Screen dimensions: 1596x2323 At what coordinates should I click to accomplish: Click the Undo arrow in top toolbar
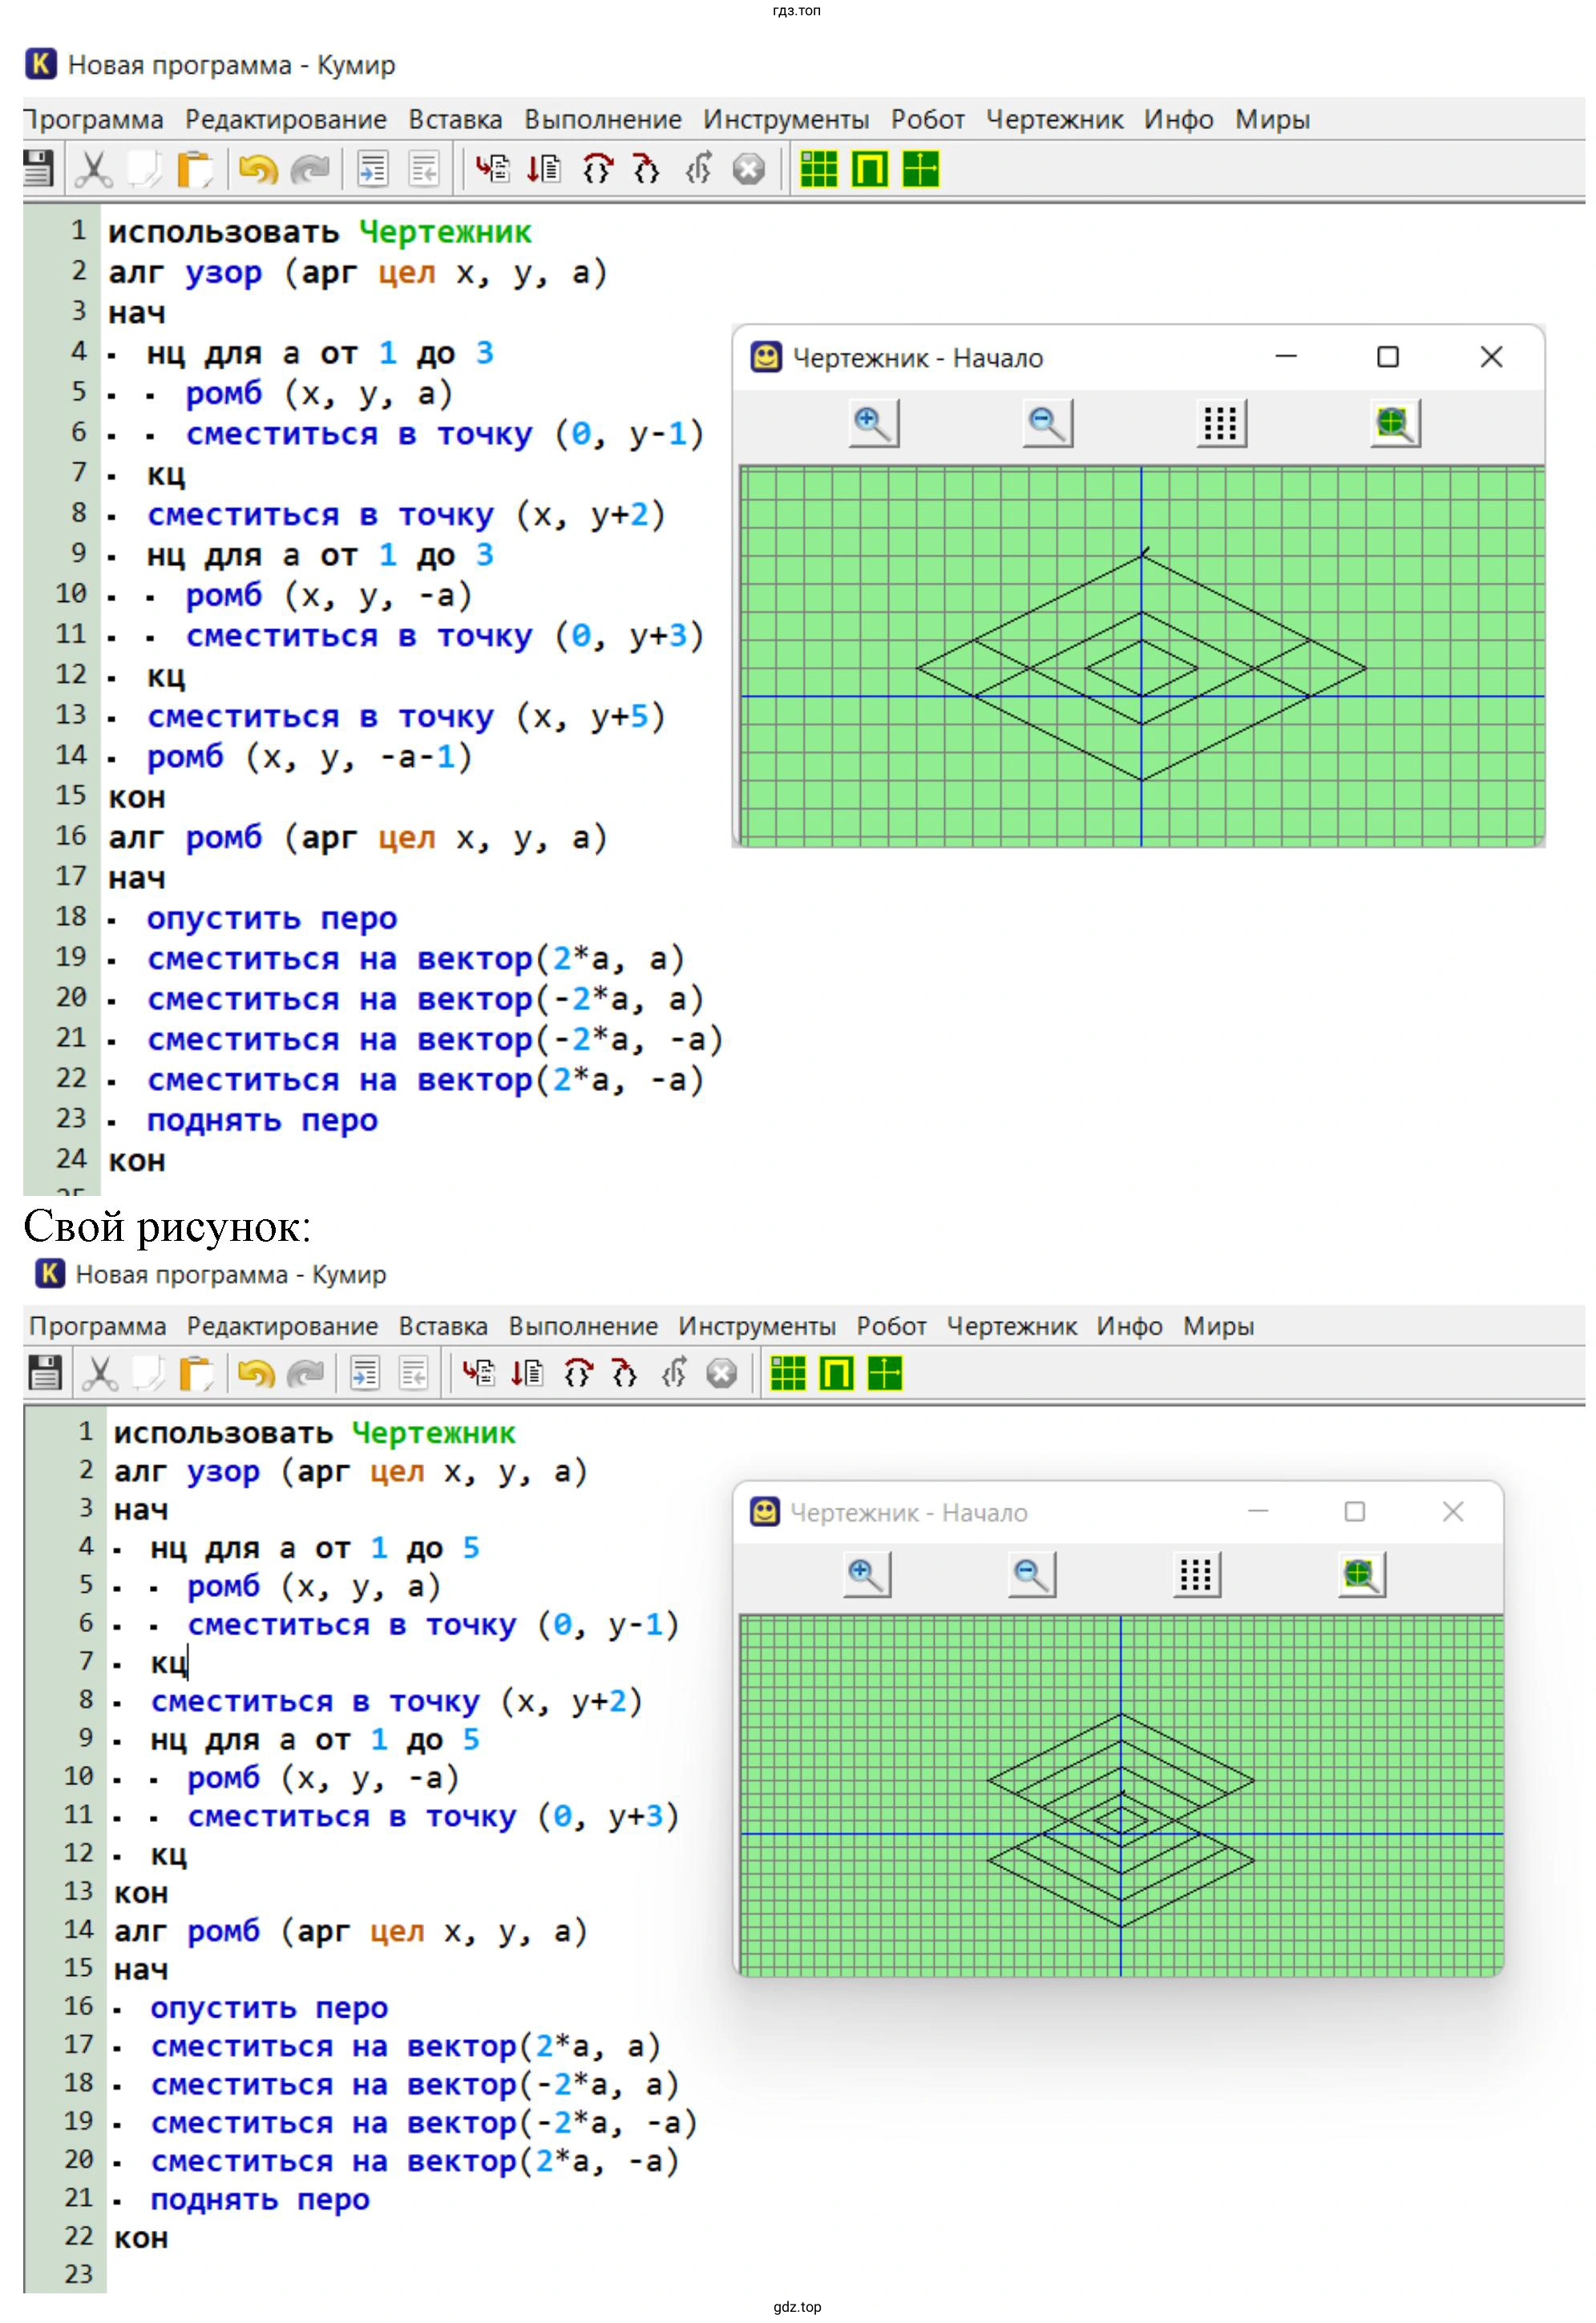coord(258,169)
